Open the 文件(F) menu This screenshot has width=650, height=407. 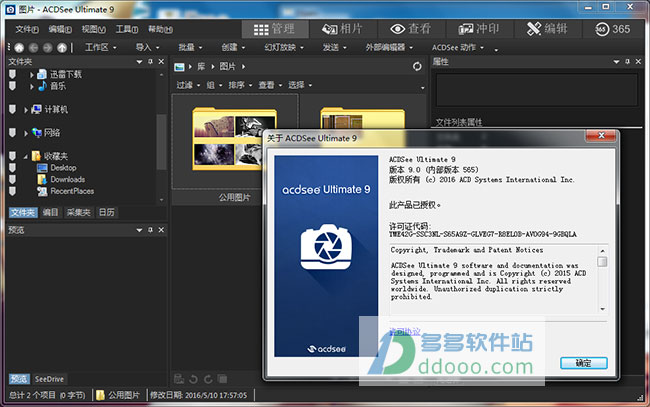coord(27,29)
